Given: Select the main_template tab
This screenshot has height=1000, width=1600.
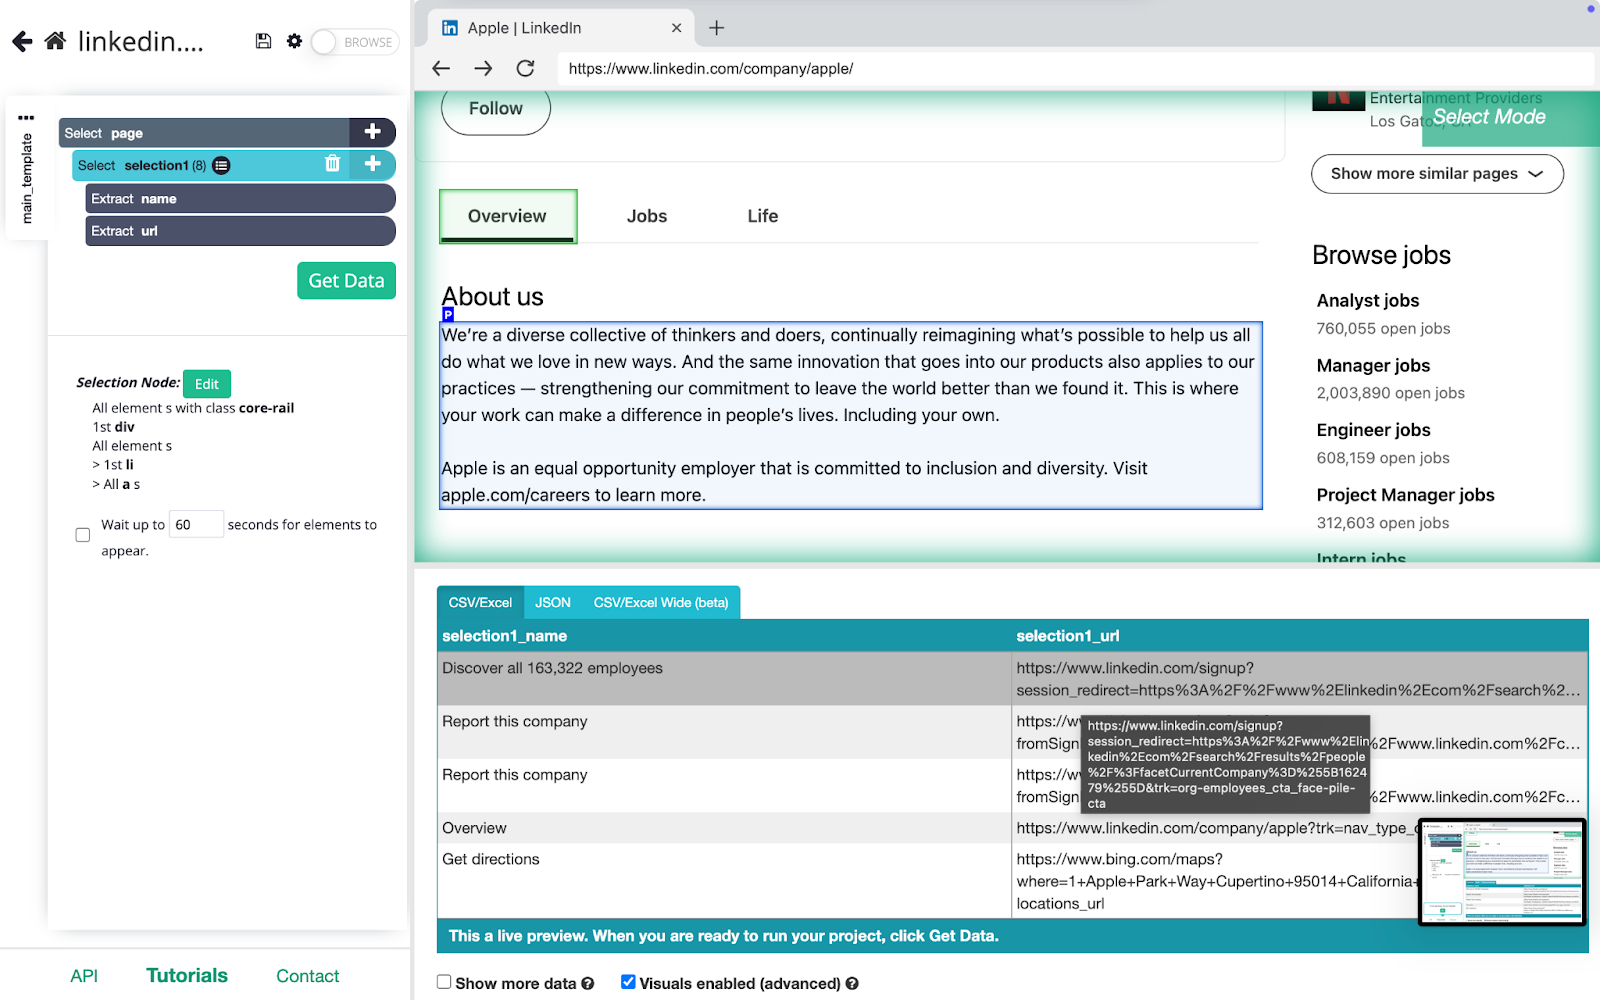Looking at the screenshot, I should pos(27,178).
